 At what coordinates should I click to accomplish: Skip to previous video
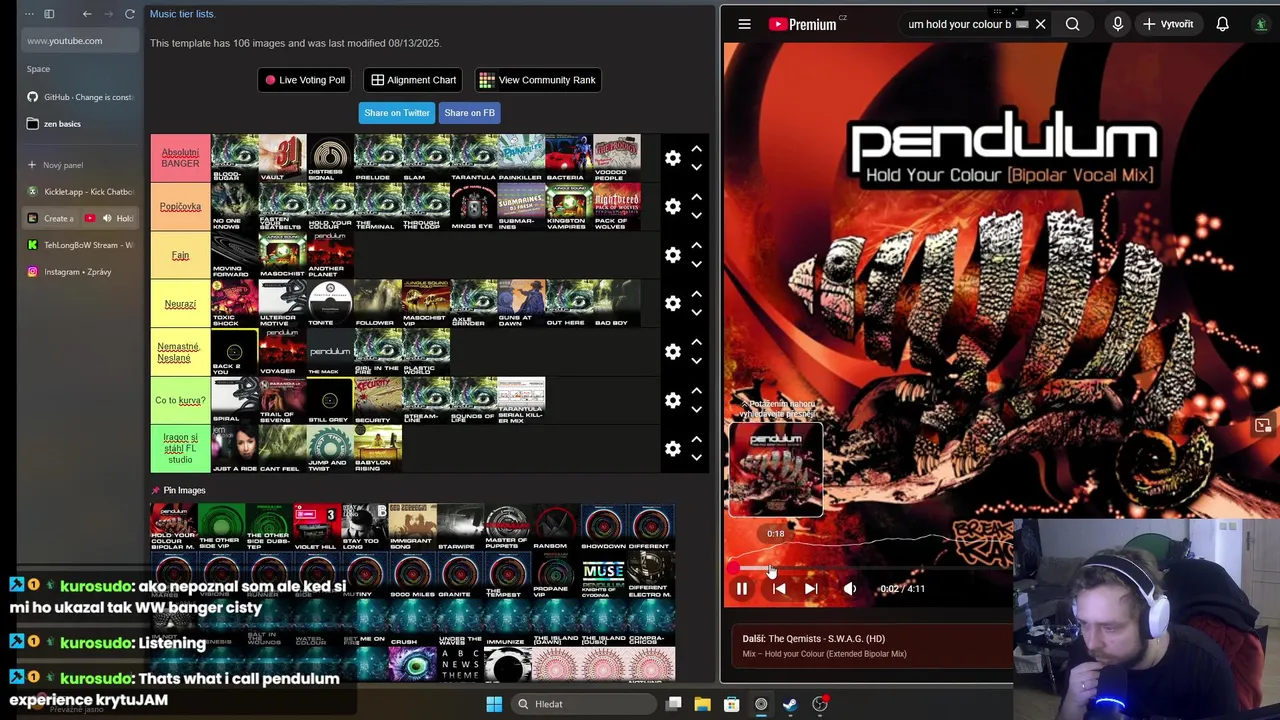(779, 589)
